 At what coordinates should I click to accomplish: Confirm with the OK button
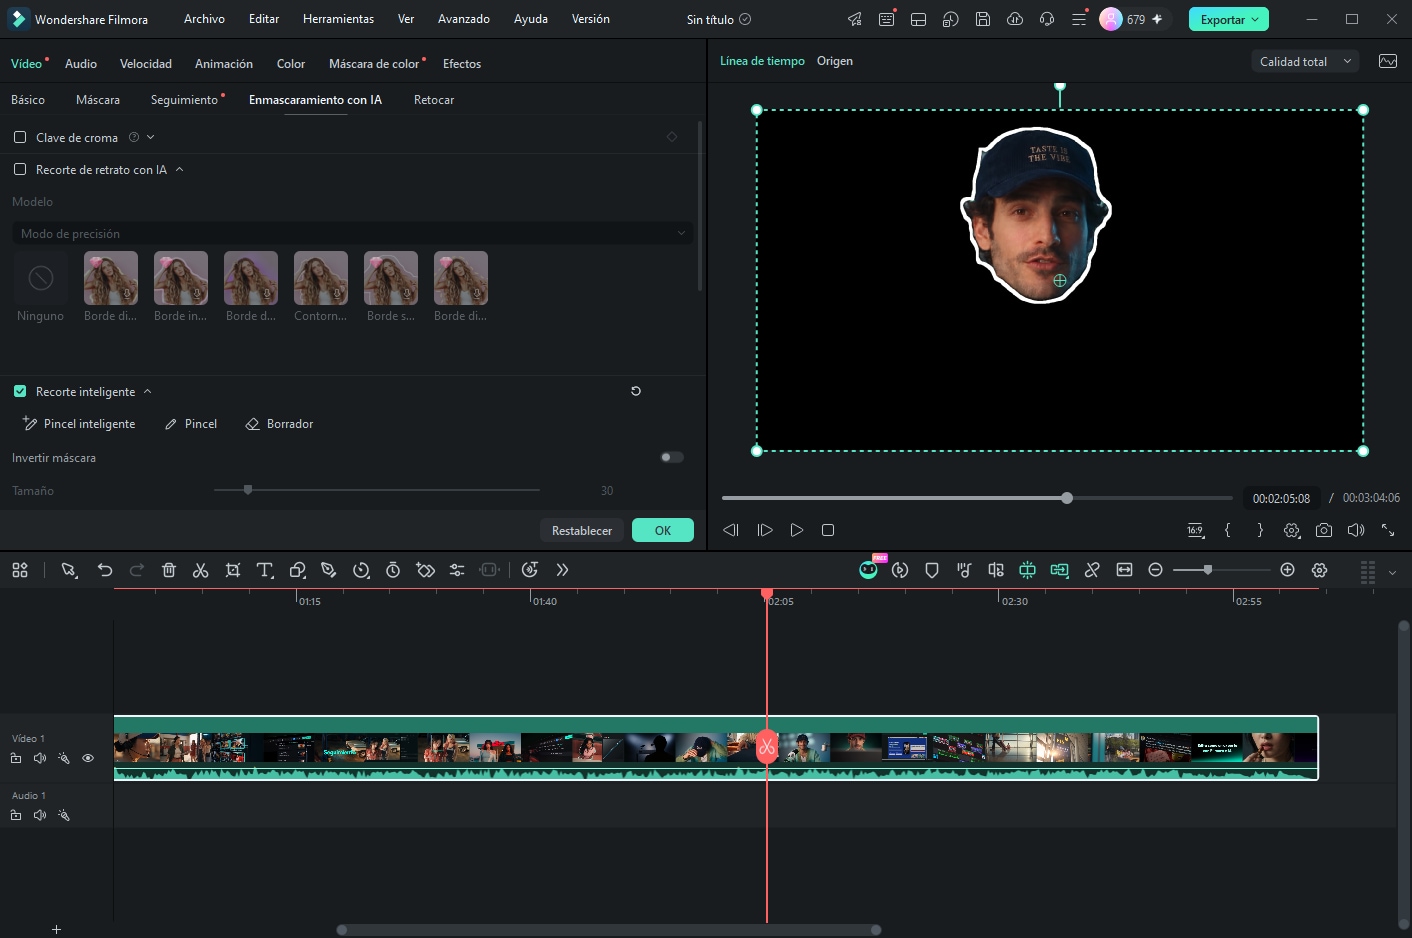pos(663,530)
